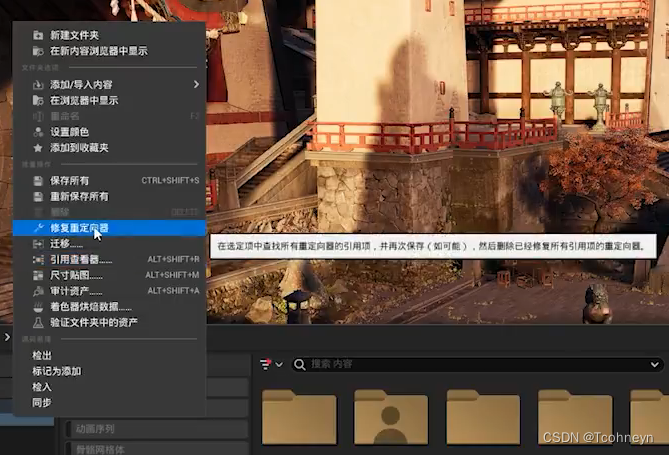Select 审计资产 menu entry
669x455 pixels.
(109, 291)
